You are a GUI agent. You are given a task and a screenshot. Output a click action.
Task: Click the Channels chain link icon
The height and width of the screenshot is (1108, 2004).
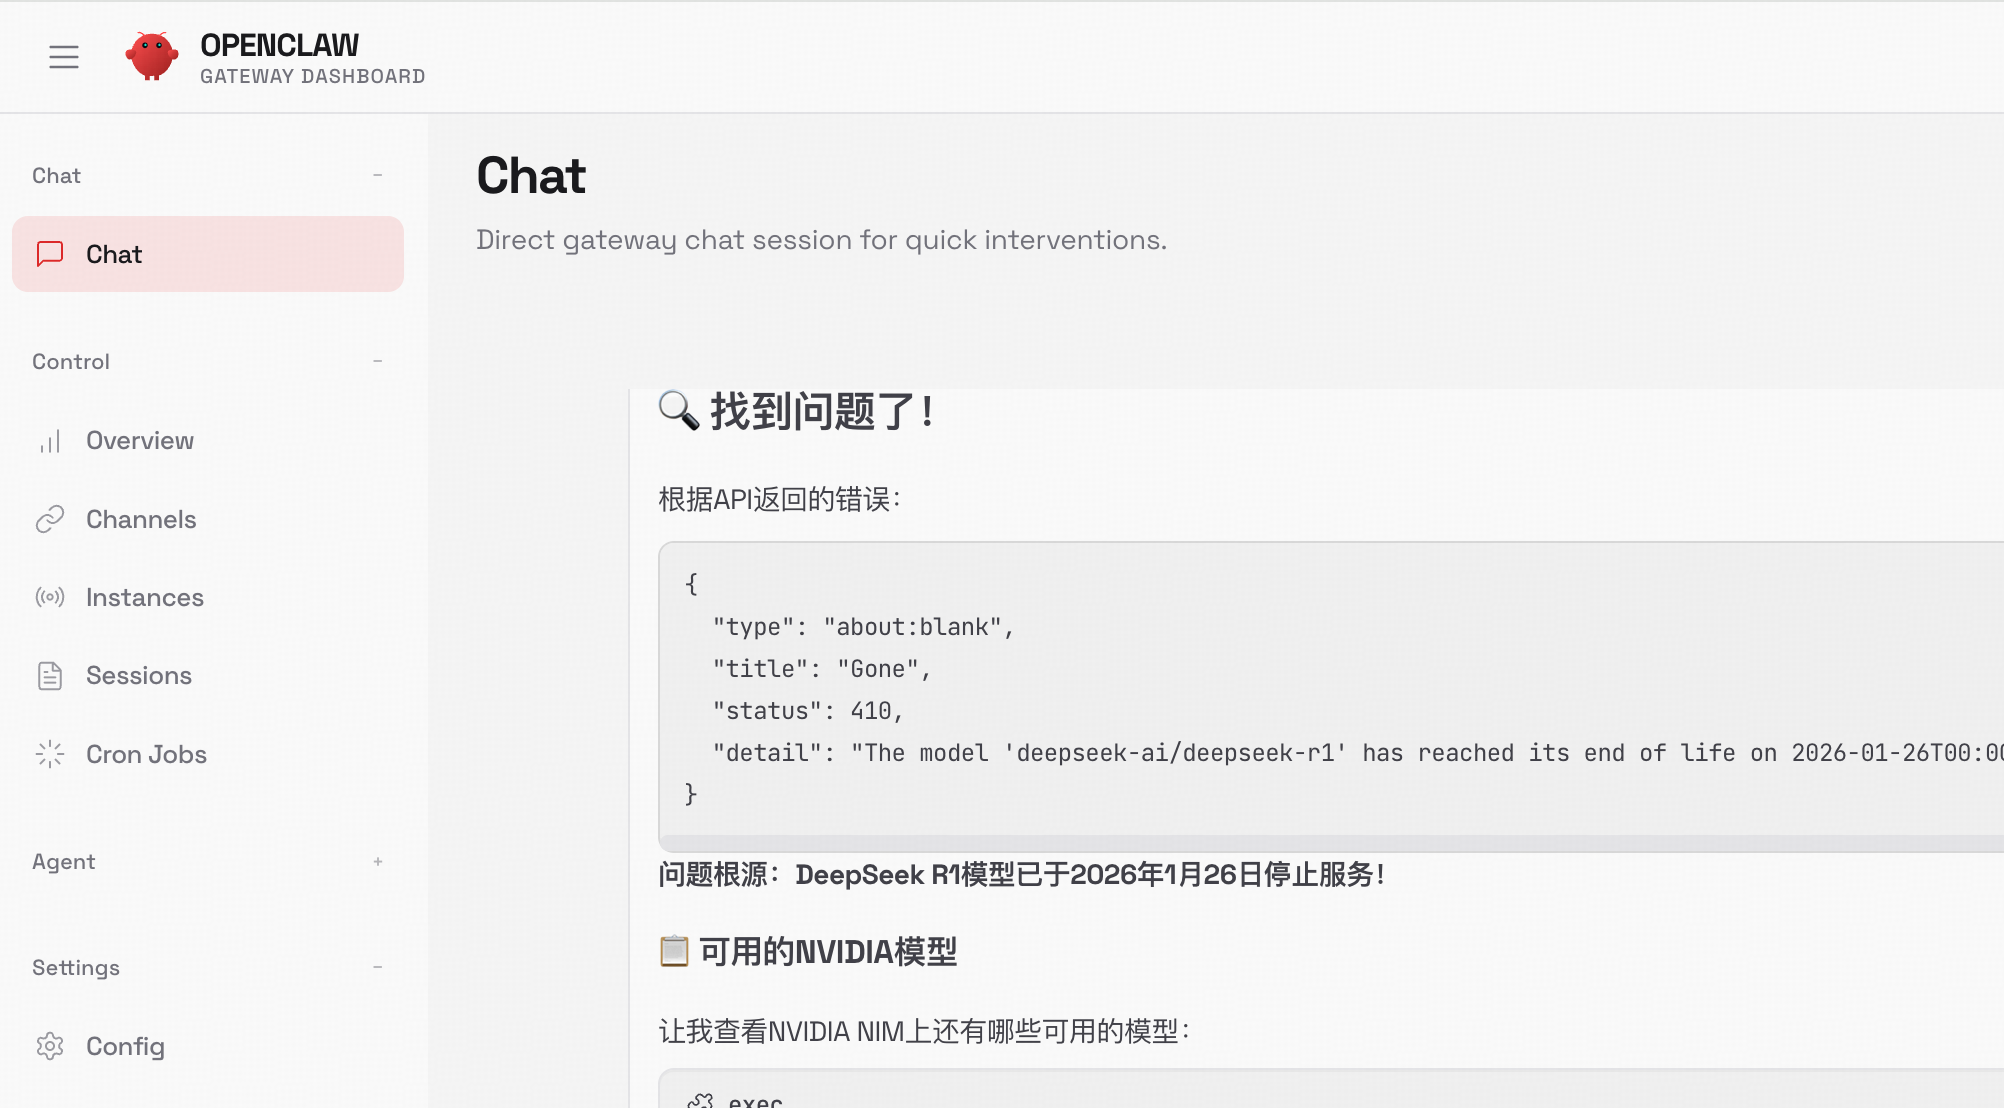pyautogui.click(x=49, y=519)
